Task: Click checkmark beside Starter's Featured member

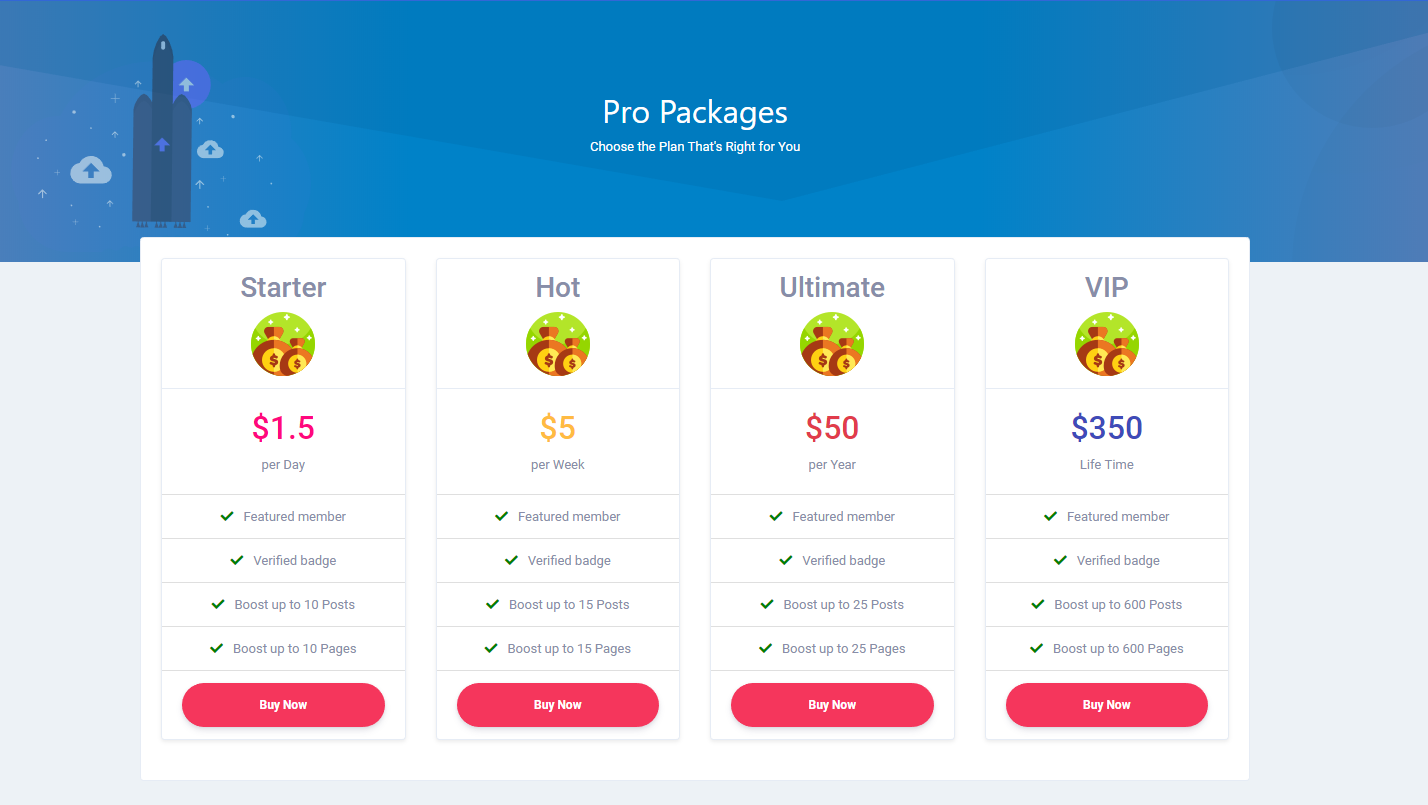Action: (227, 516)
